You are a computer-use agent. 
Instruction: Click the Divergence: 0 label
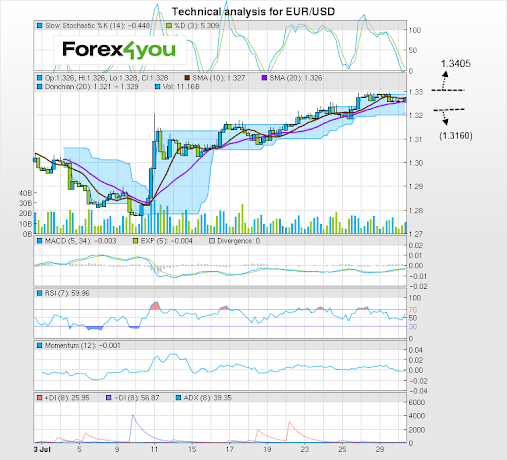point(238,241)
